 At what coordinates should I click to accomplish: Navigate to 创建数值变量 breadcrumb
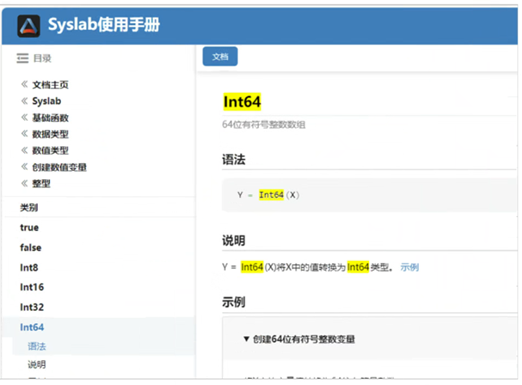tap(59, 167)
